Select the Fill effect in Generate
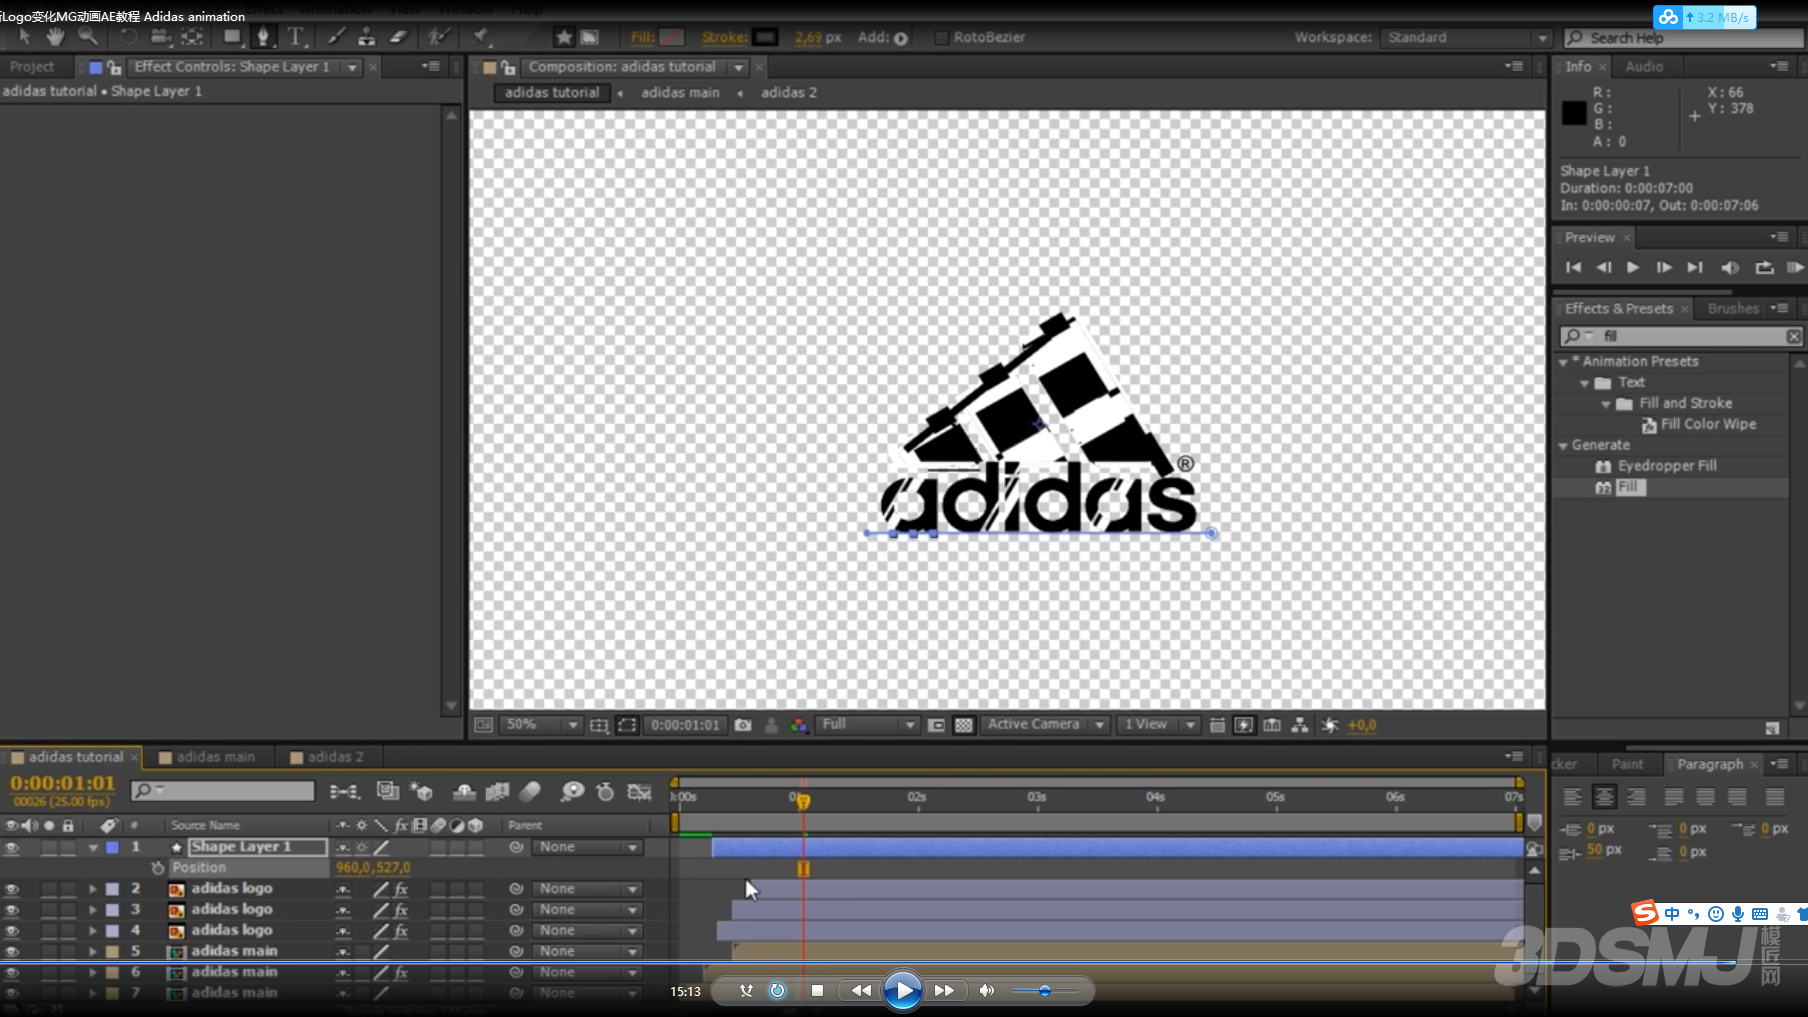This screenshot has width=1808, height=1017. tap(1630, 488)
